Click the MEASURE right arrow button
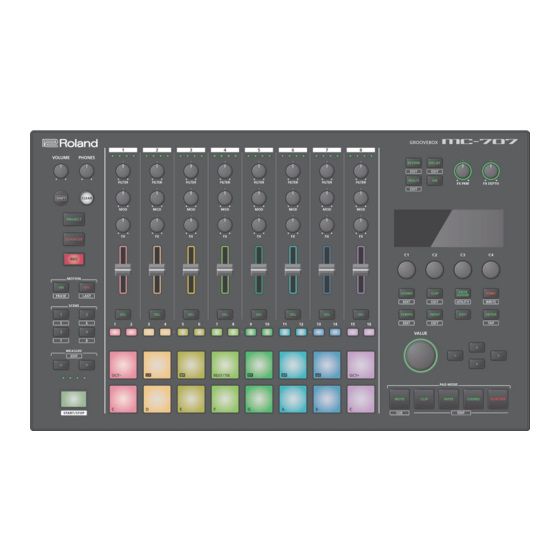 (x=86, y=365)
